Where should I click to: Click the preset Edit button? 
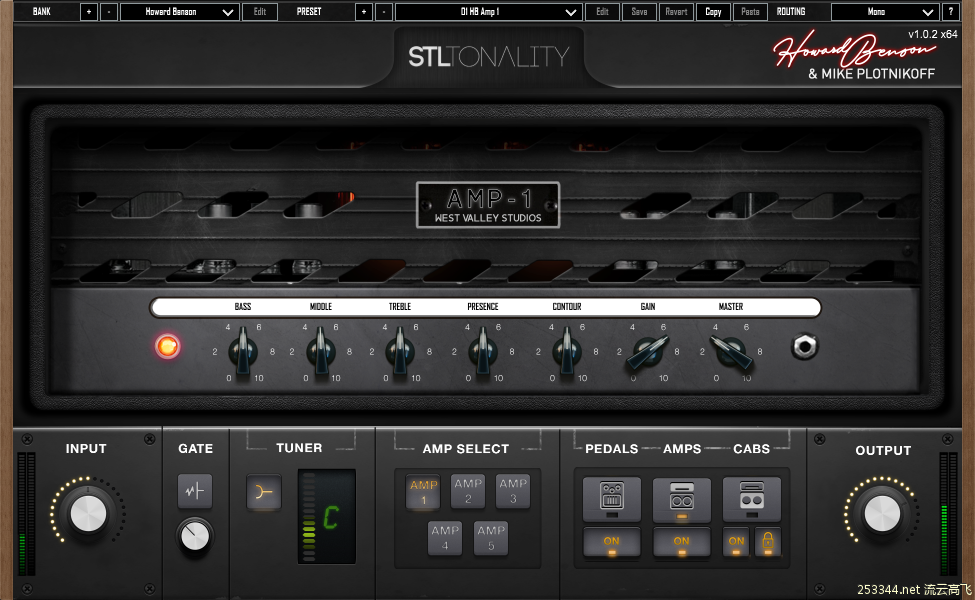603,12
